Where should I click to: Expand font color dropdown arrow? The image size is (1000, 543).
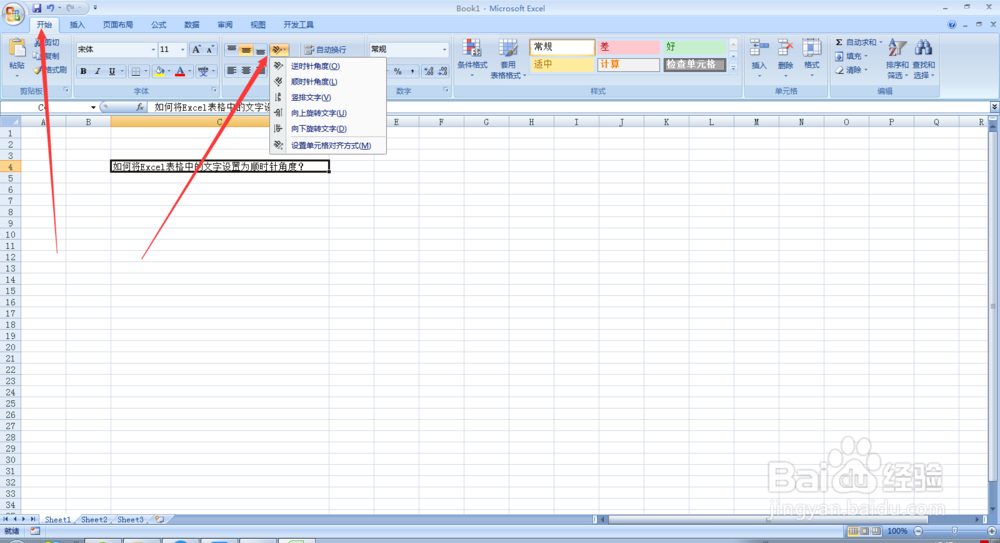[189, 71]
